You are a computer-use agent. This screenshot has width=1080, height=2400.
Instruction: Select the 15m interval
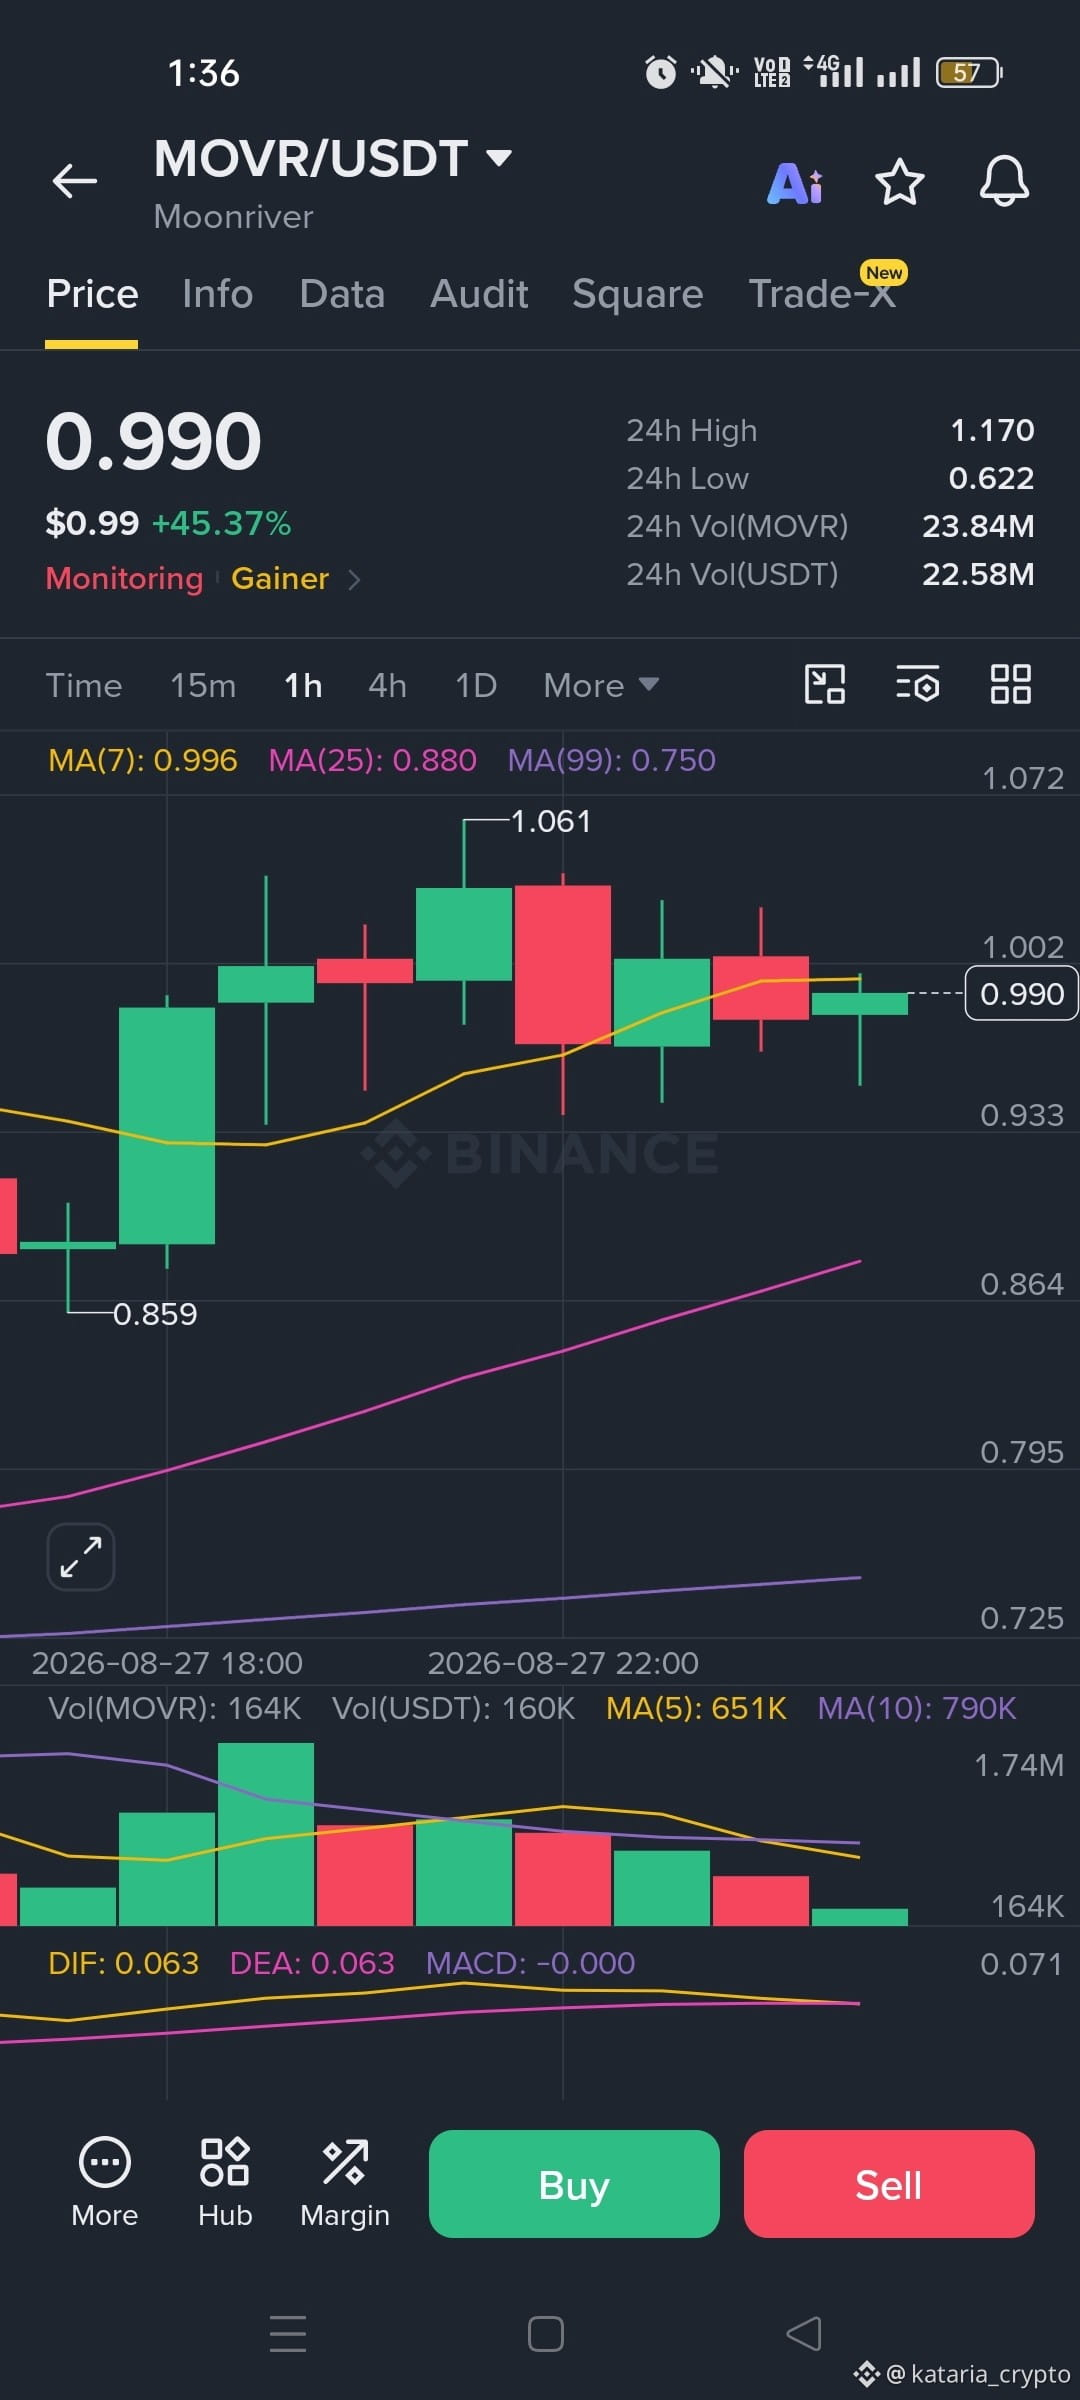click(x=203, y=686)
